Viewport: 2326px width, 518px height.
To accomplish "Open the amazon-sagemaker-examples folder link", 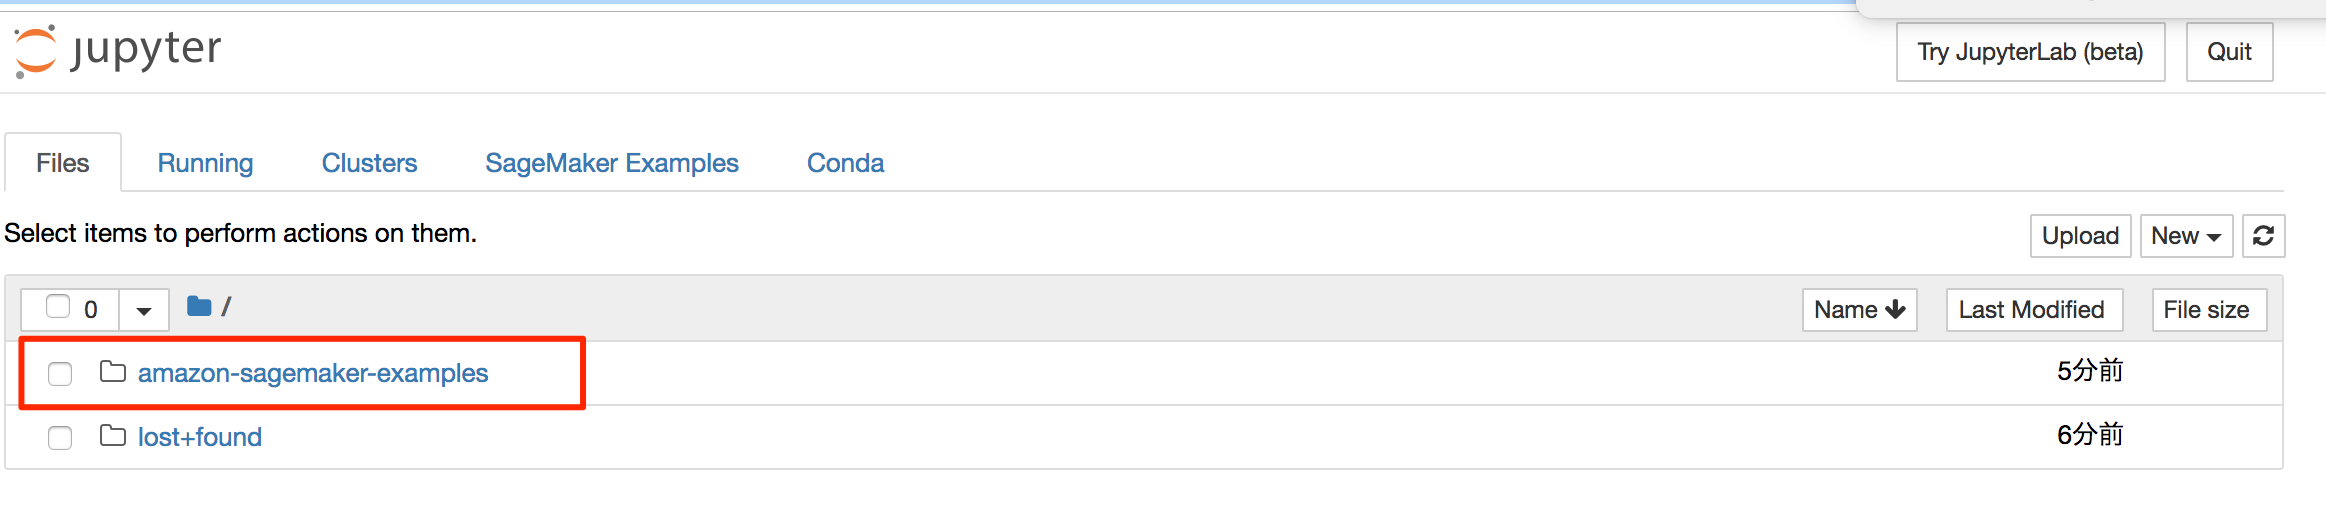I will [313, 373].
